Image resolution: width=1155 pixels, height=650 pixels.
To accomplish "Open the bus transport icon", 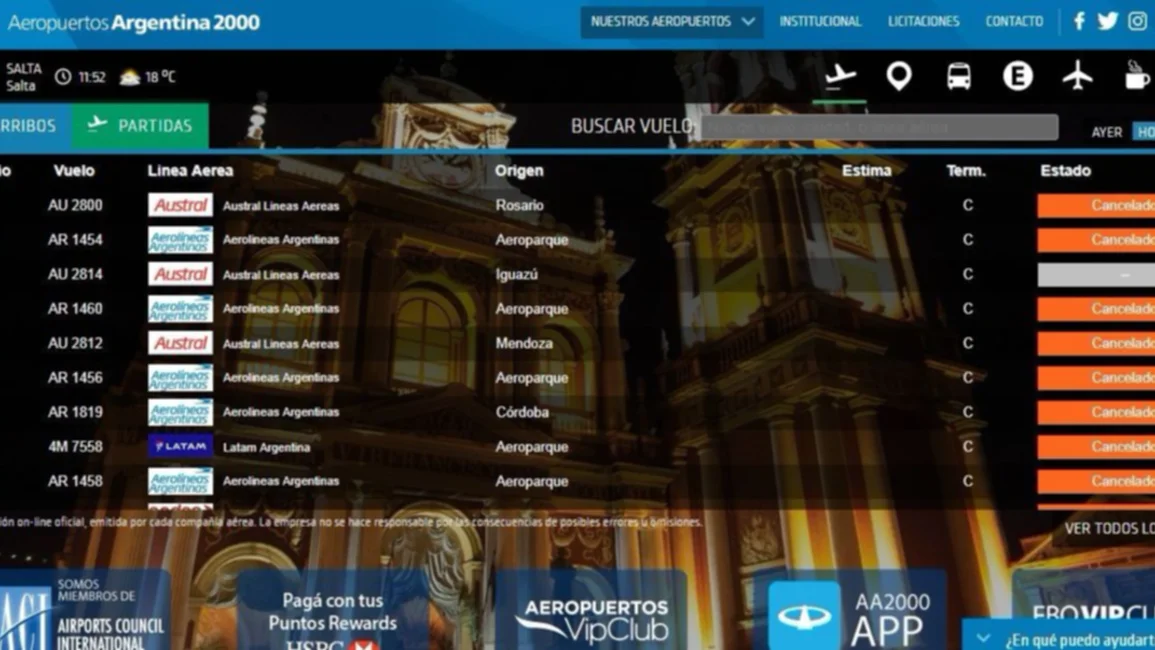I will click(958, 76).
